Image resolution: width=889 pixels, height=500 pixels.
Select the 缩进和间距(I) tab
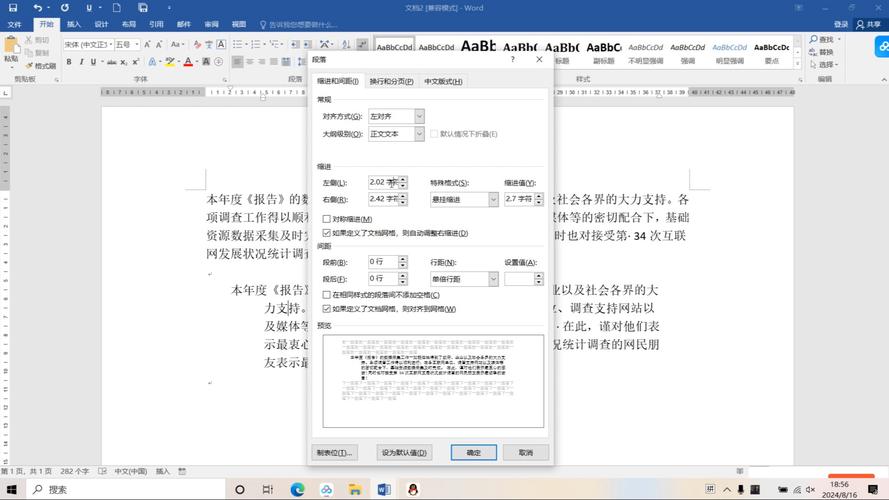coord(338,82)
